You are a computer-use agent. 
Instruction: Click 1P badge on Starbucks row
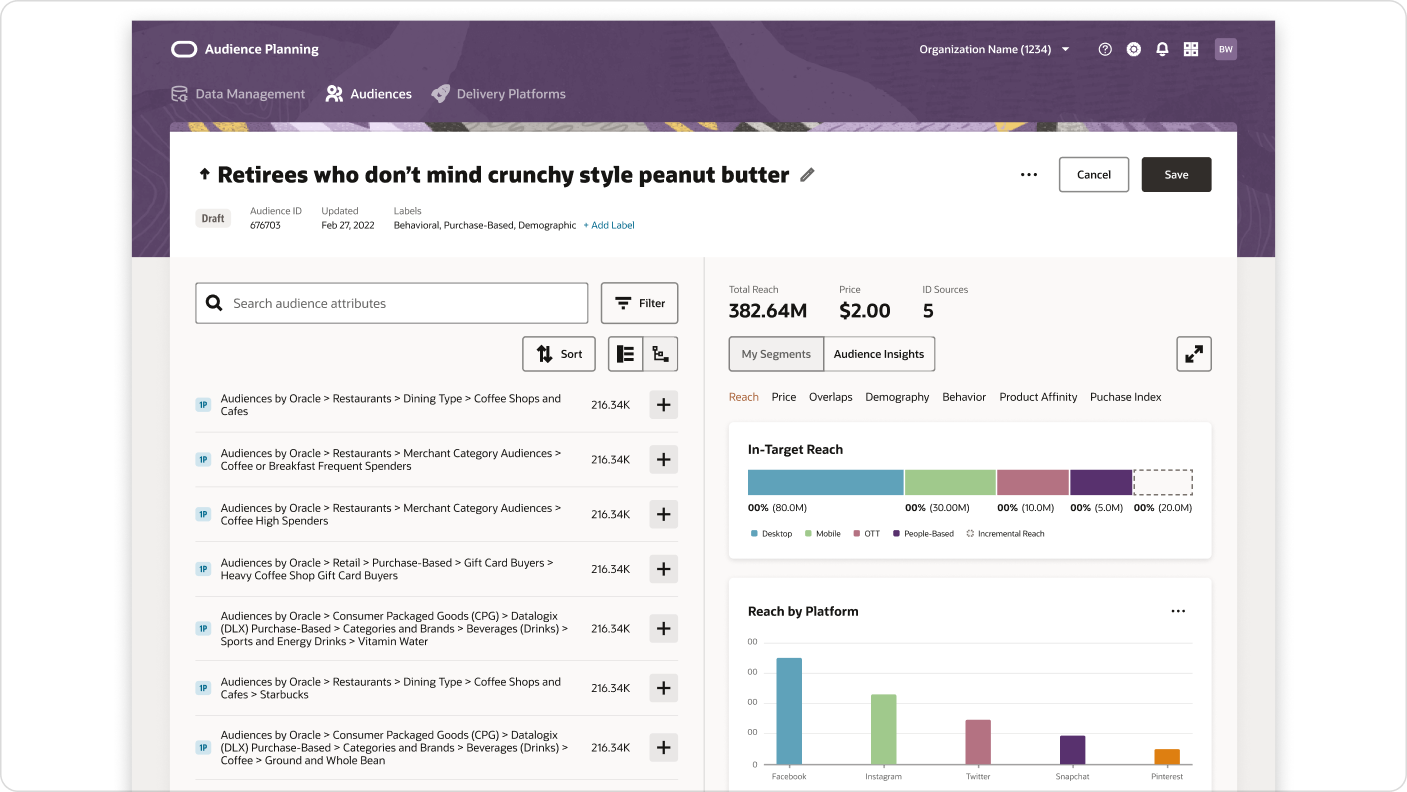point(203,688)
